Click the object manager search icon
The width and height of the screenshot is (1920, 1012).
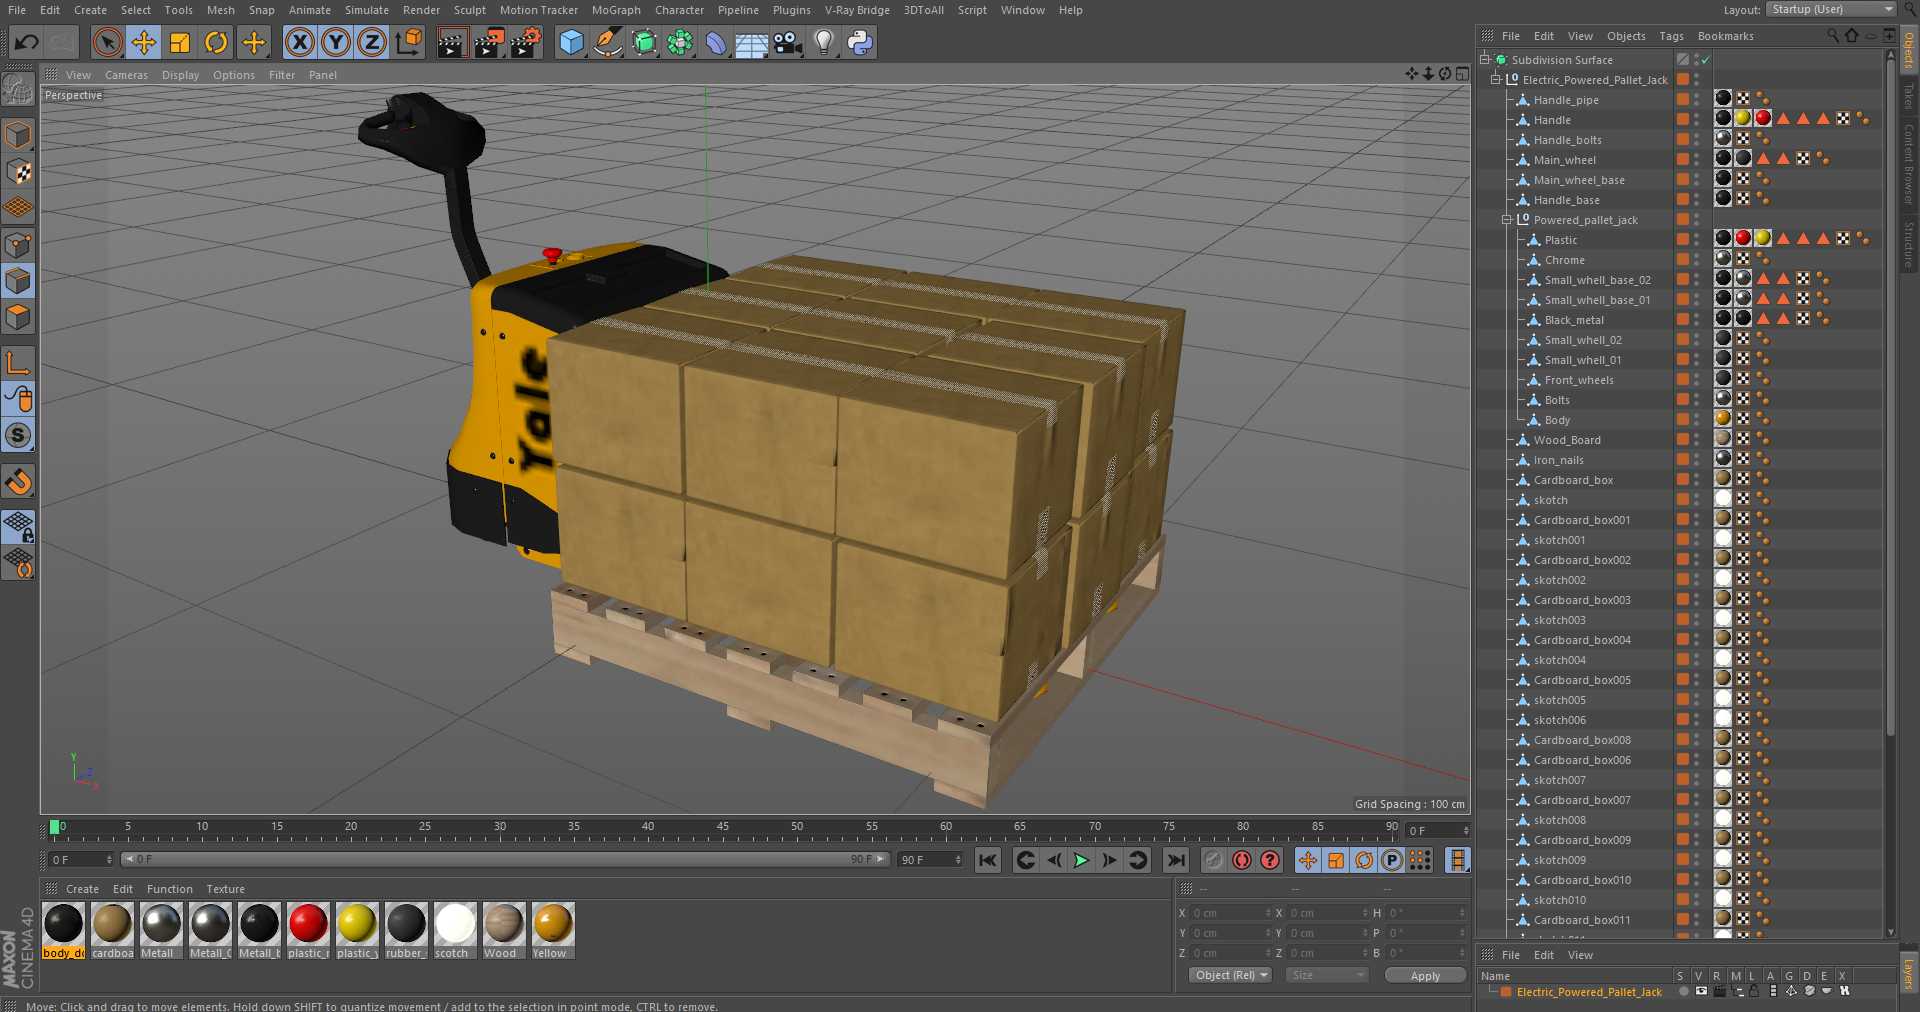click(x=1833, y=36)
